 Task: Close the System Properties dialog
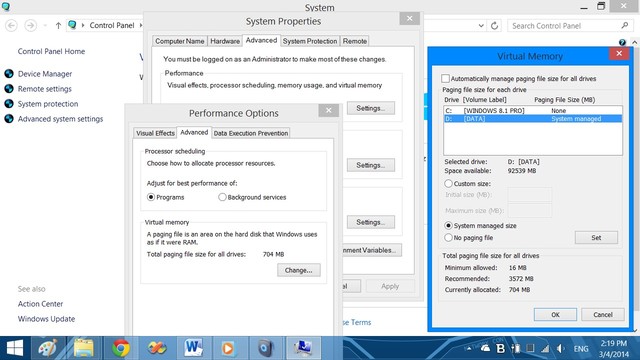(x=409, y=18)
